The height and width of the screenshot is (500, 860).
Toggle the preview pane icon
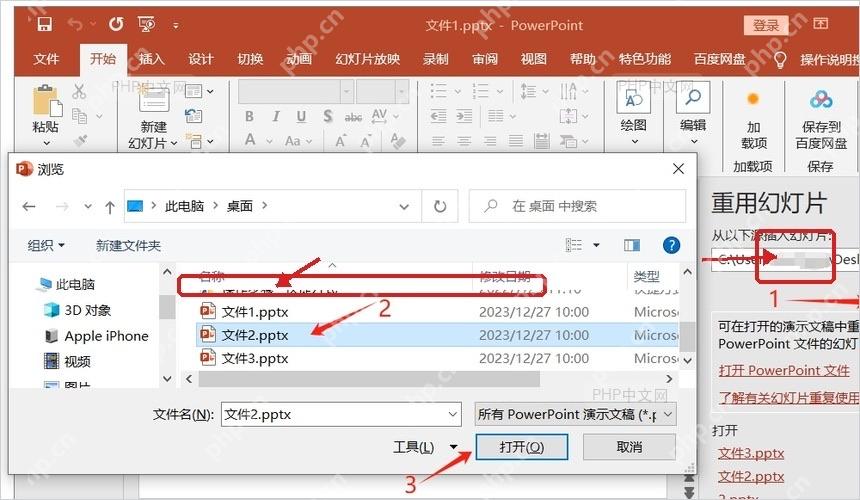pos(632,245)
